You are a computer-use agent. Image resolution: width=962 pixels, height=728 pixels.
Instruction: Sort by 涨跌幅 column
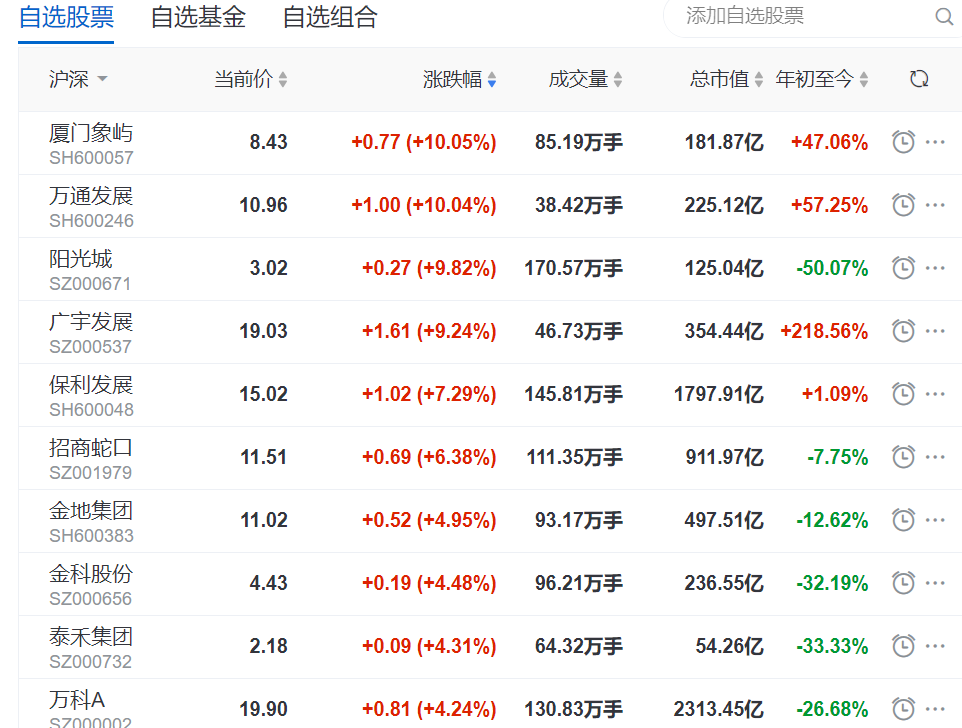(x=460, y=79)
